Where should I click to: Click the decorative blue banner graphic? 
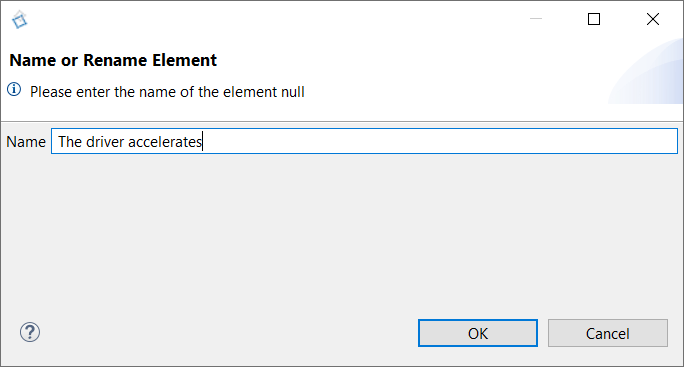pos(646,72)
